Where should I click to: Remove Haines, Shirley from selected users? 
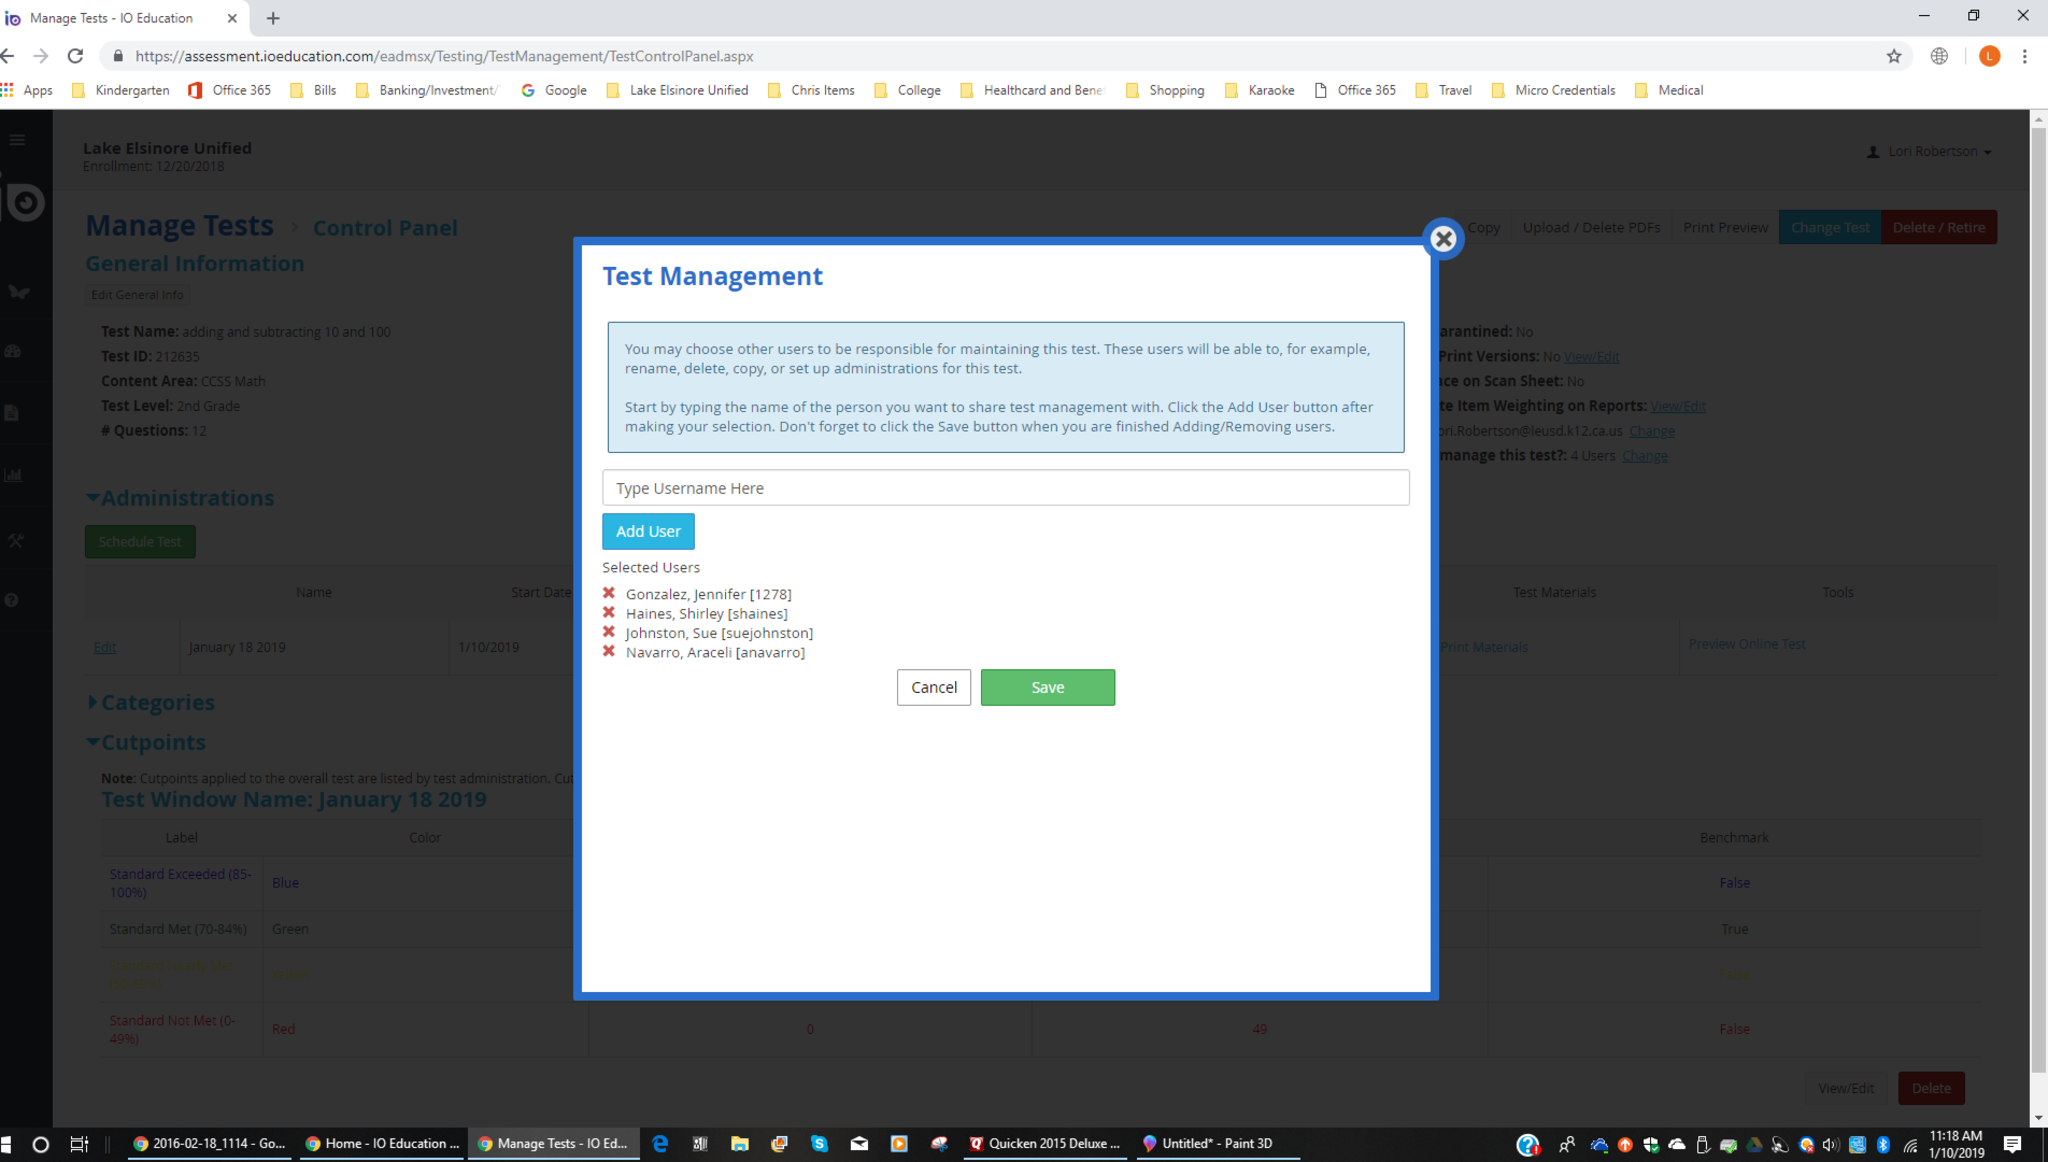[609, 613]
